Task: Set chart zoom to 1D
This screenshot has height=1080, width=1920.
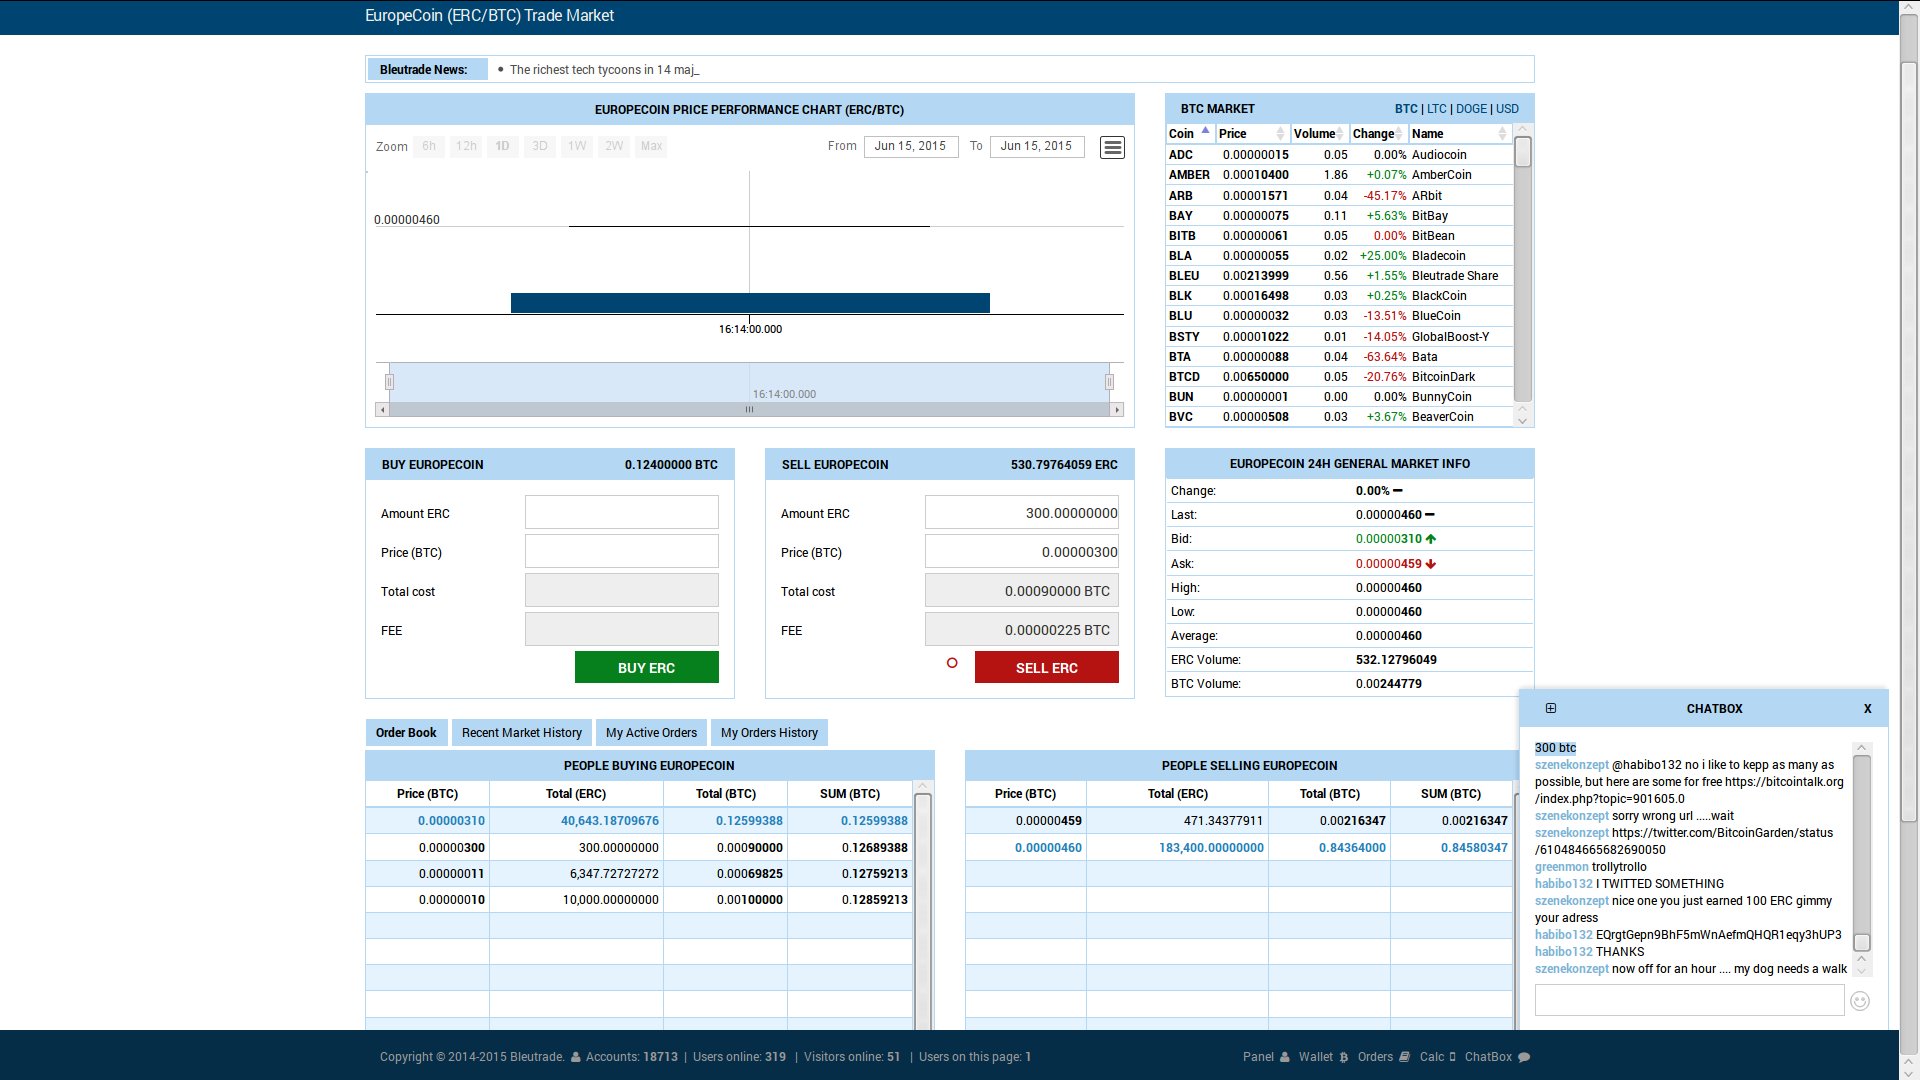Action: pyautogui.click(x=503, y=146)
